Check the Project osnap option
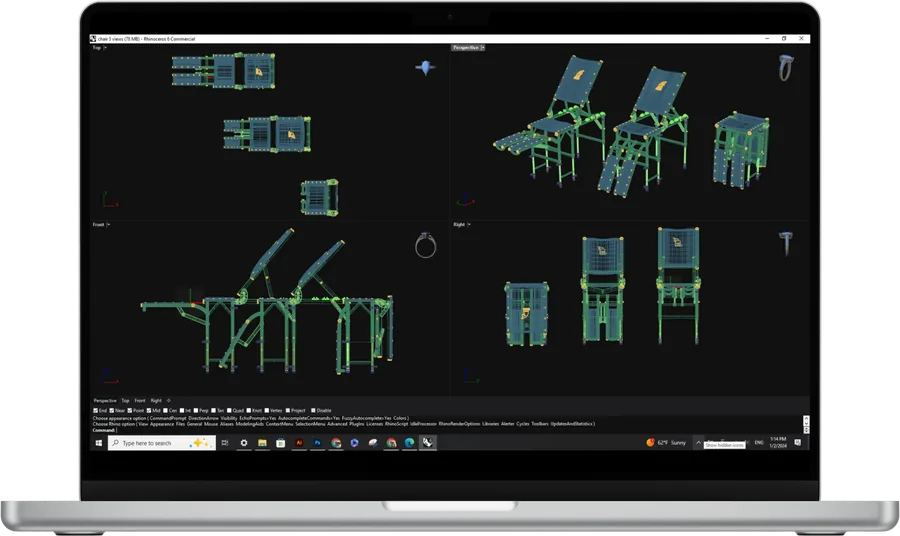The height and width of the screenshot is (536, 900). 288,410
